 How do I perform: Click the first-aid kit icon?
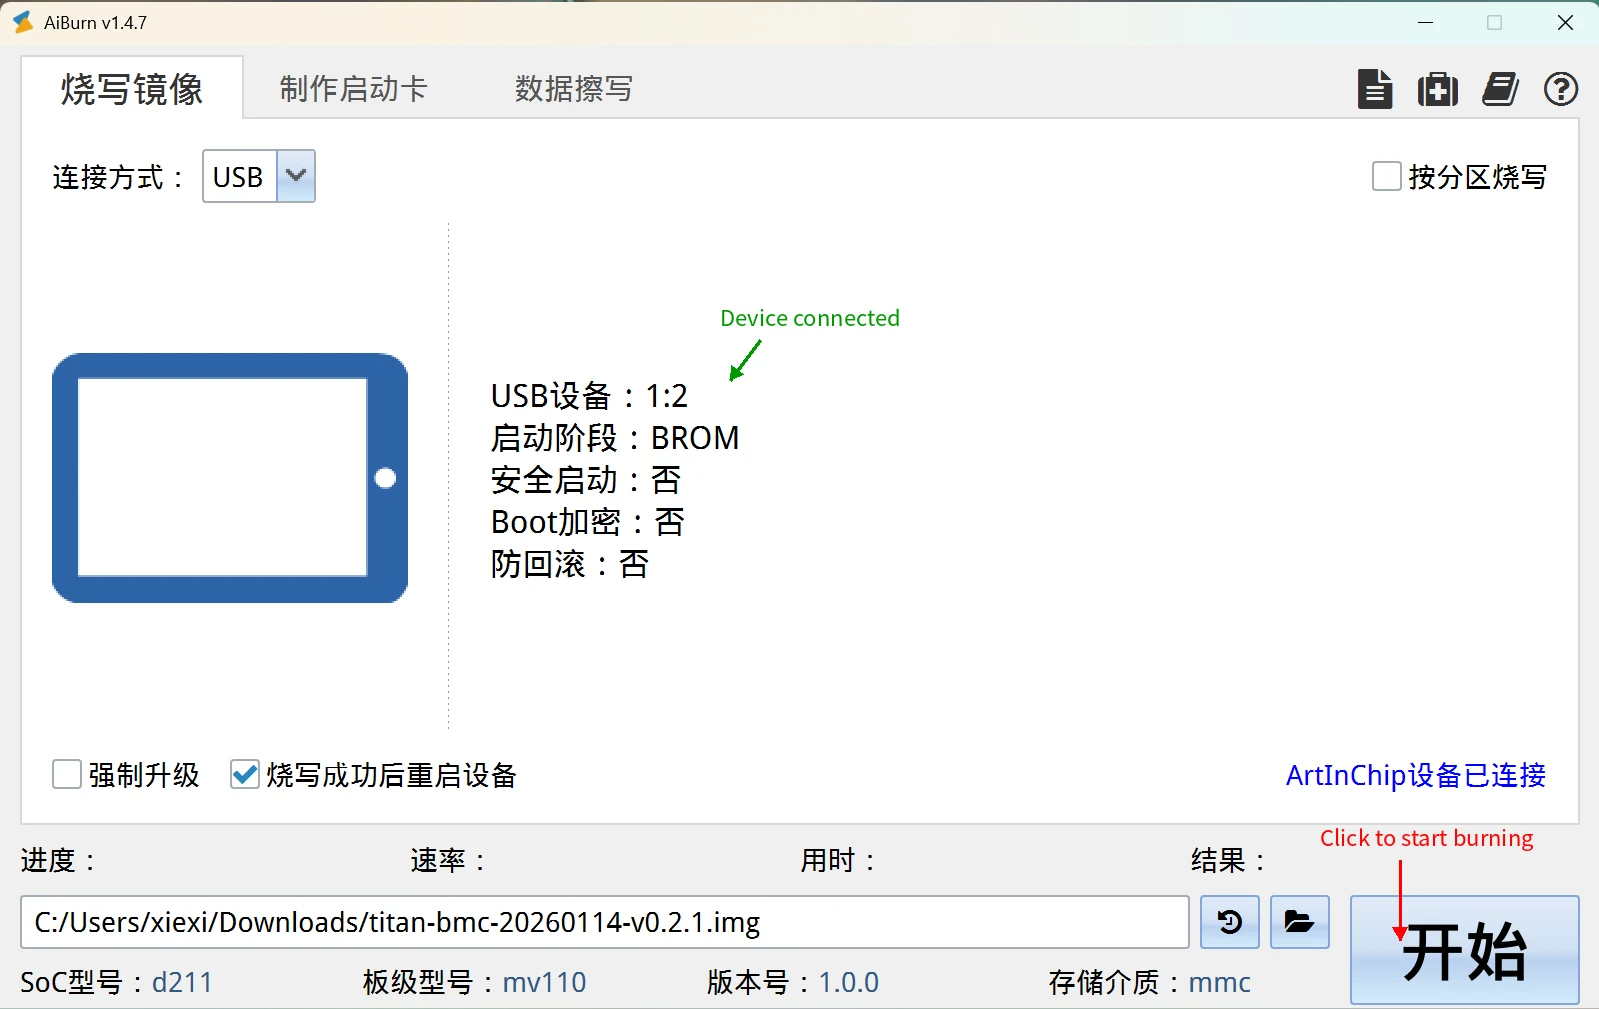1437,89
